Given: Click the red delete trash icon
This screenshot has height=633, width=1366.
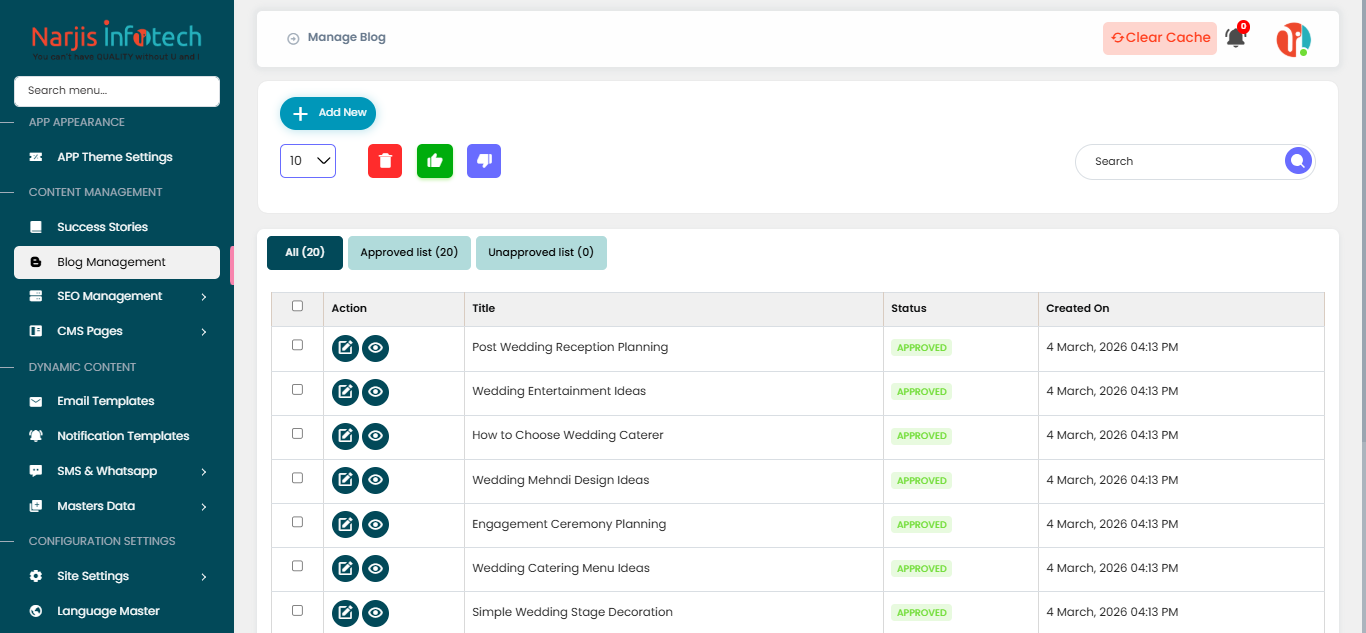Looking at the screenshot, I should tap(385, 161).
